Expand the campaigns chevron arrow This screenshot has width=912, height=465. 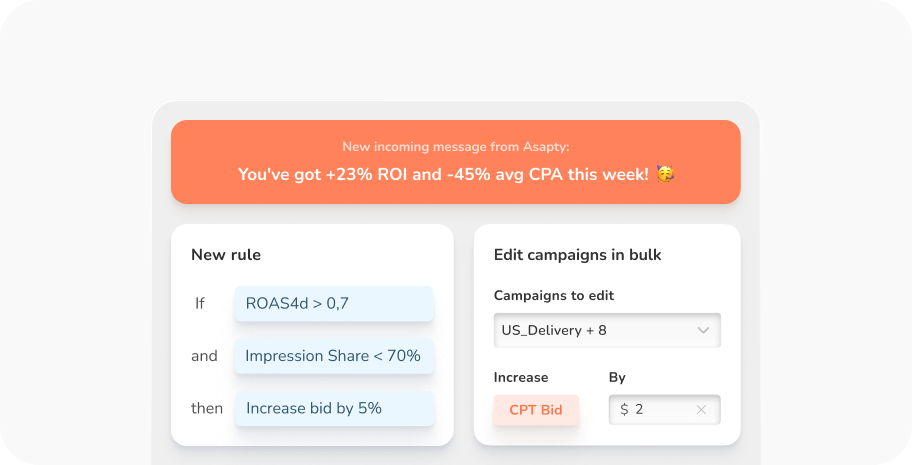tap(703, 330)
